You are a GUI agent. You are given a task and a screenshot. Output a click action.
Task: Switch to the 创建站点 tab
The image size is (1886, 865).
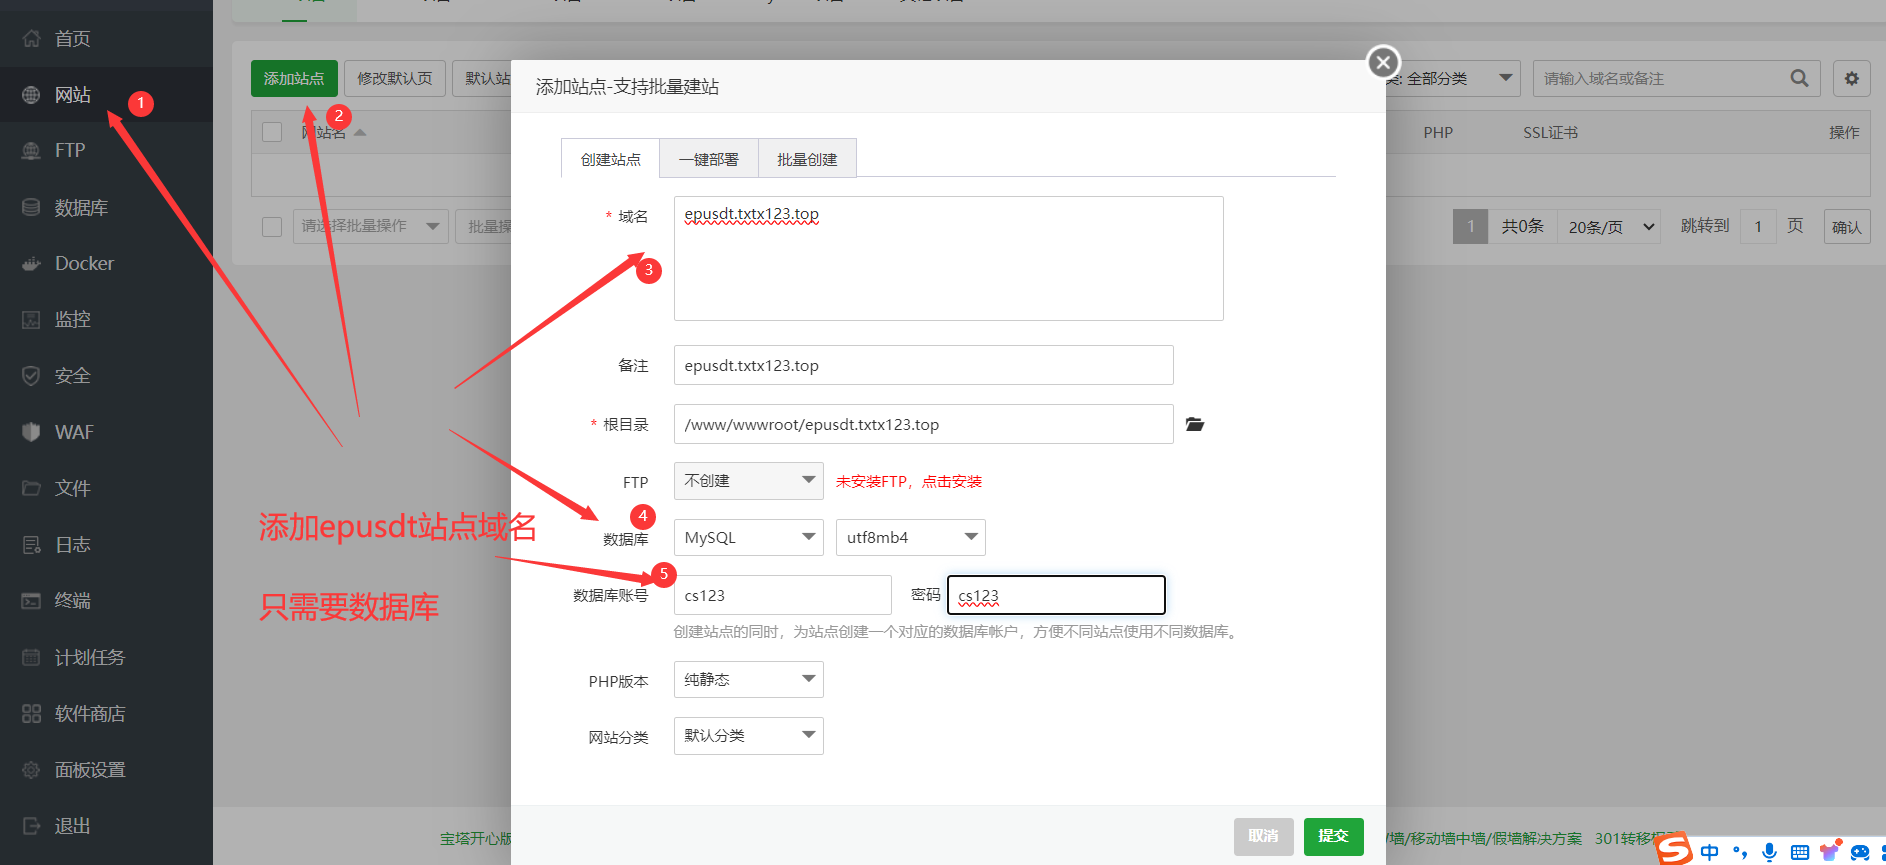(x=610, y=159)
